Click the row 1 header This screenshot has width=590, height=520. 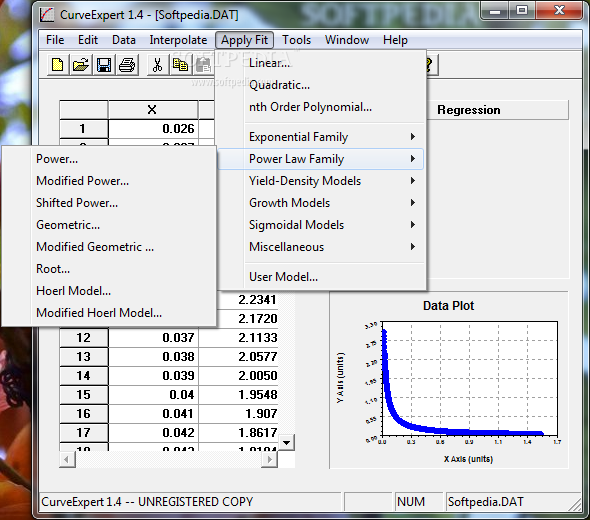[x=84, y=129]
